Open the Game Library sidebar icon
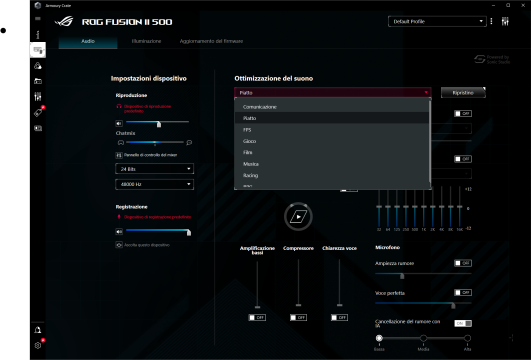Viewport: 531px width, 360px height. pyautogui.click(x=38, y=81)
